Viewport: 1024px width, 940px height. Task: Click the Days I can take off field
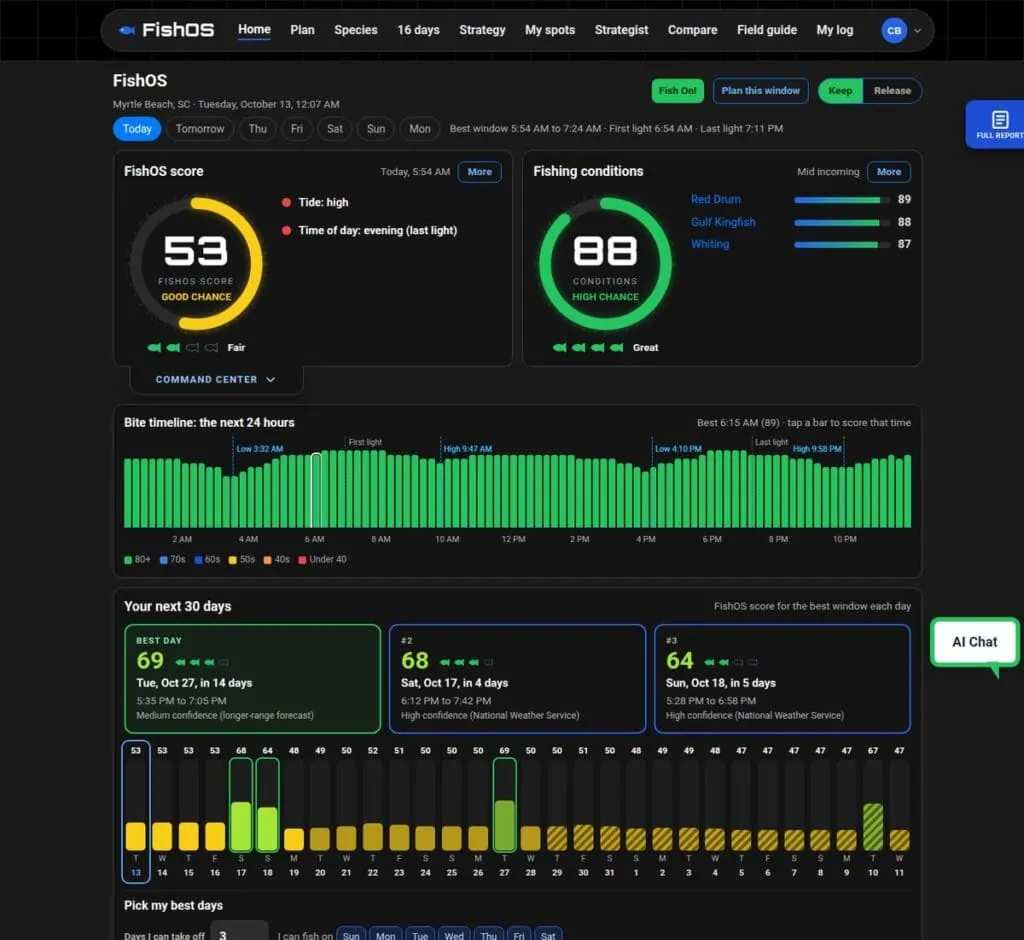(240, 932)
